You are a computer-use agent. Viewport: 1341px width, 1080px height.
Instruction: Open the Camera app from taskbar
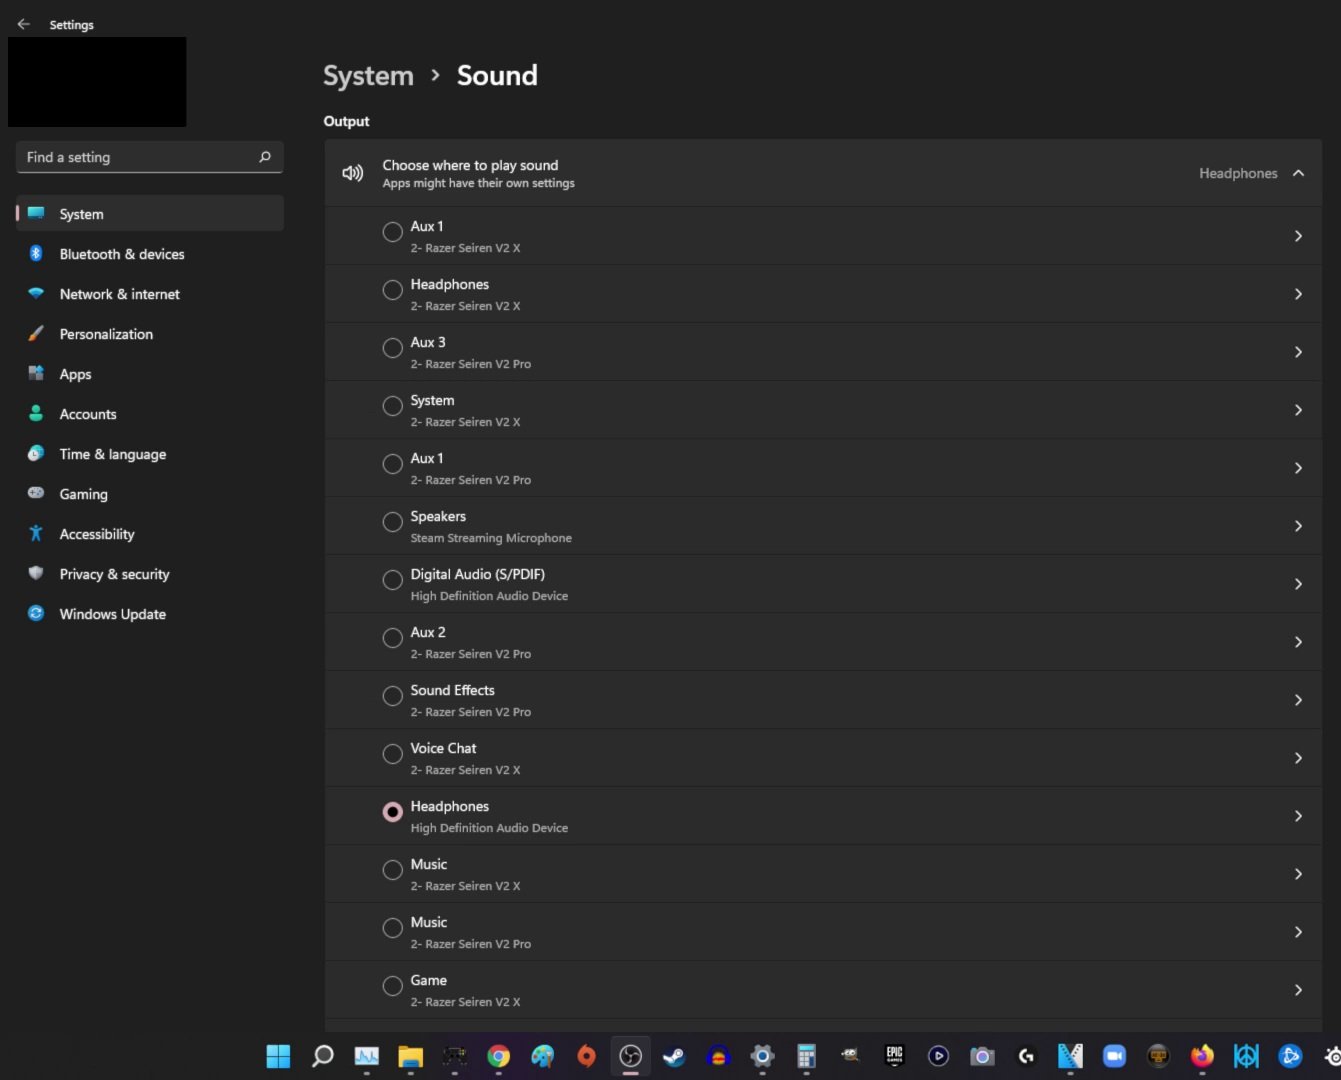(x=982, y=1056)
